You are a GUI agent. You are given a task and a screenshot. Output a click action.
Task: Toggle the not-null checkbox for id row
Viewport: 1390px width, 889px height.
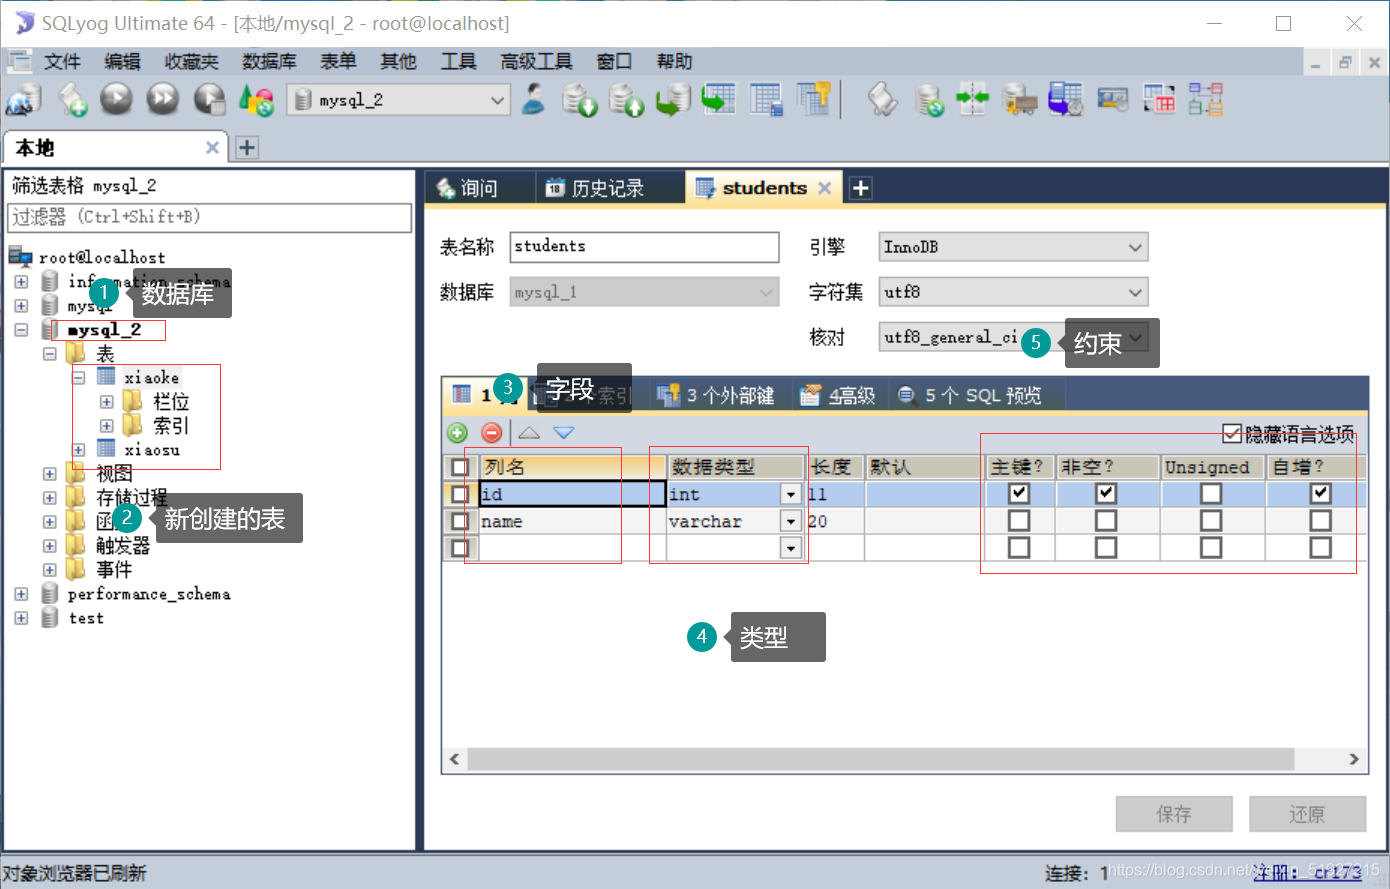point(1106,493)
